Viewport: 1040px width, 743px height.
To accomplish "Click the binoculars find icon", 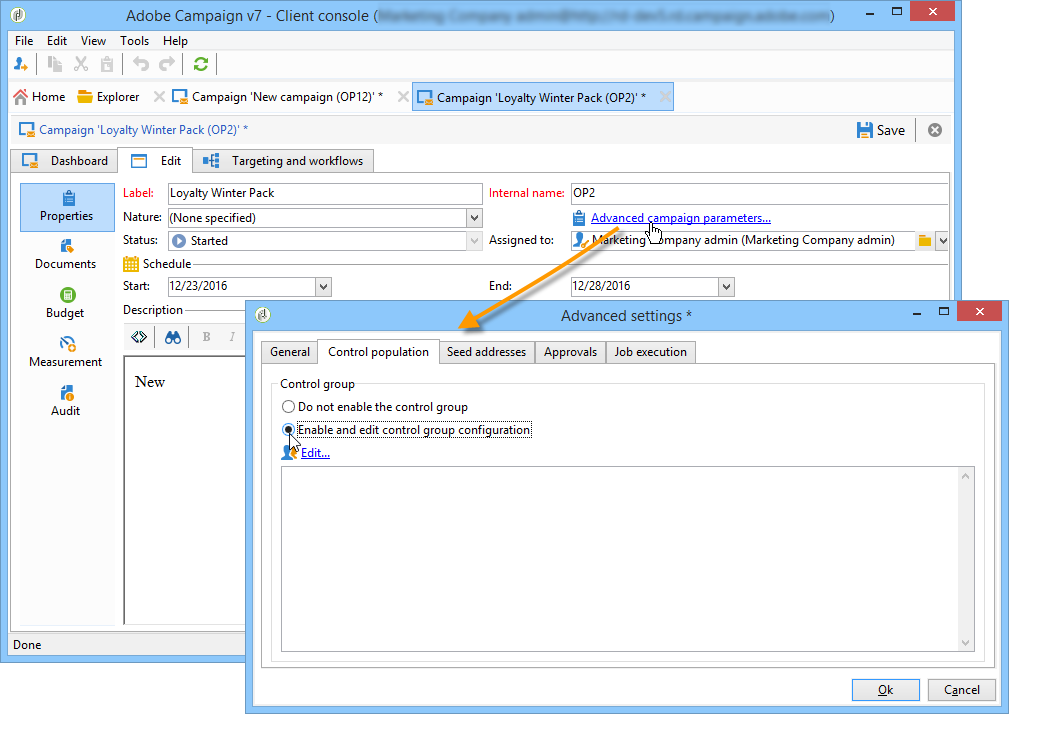I will coord(172,337).
